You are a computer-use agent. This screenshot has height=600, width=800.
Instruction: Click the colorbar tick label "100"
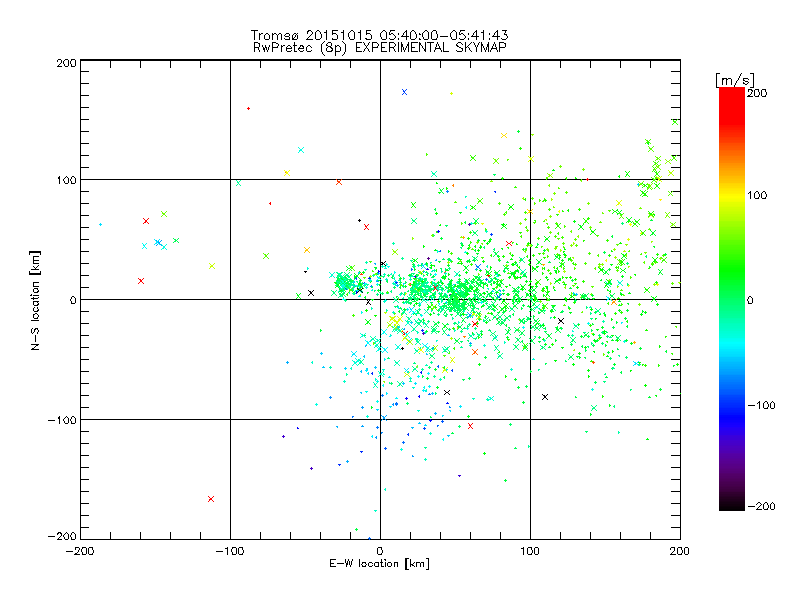click(x=757, y=195)
